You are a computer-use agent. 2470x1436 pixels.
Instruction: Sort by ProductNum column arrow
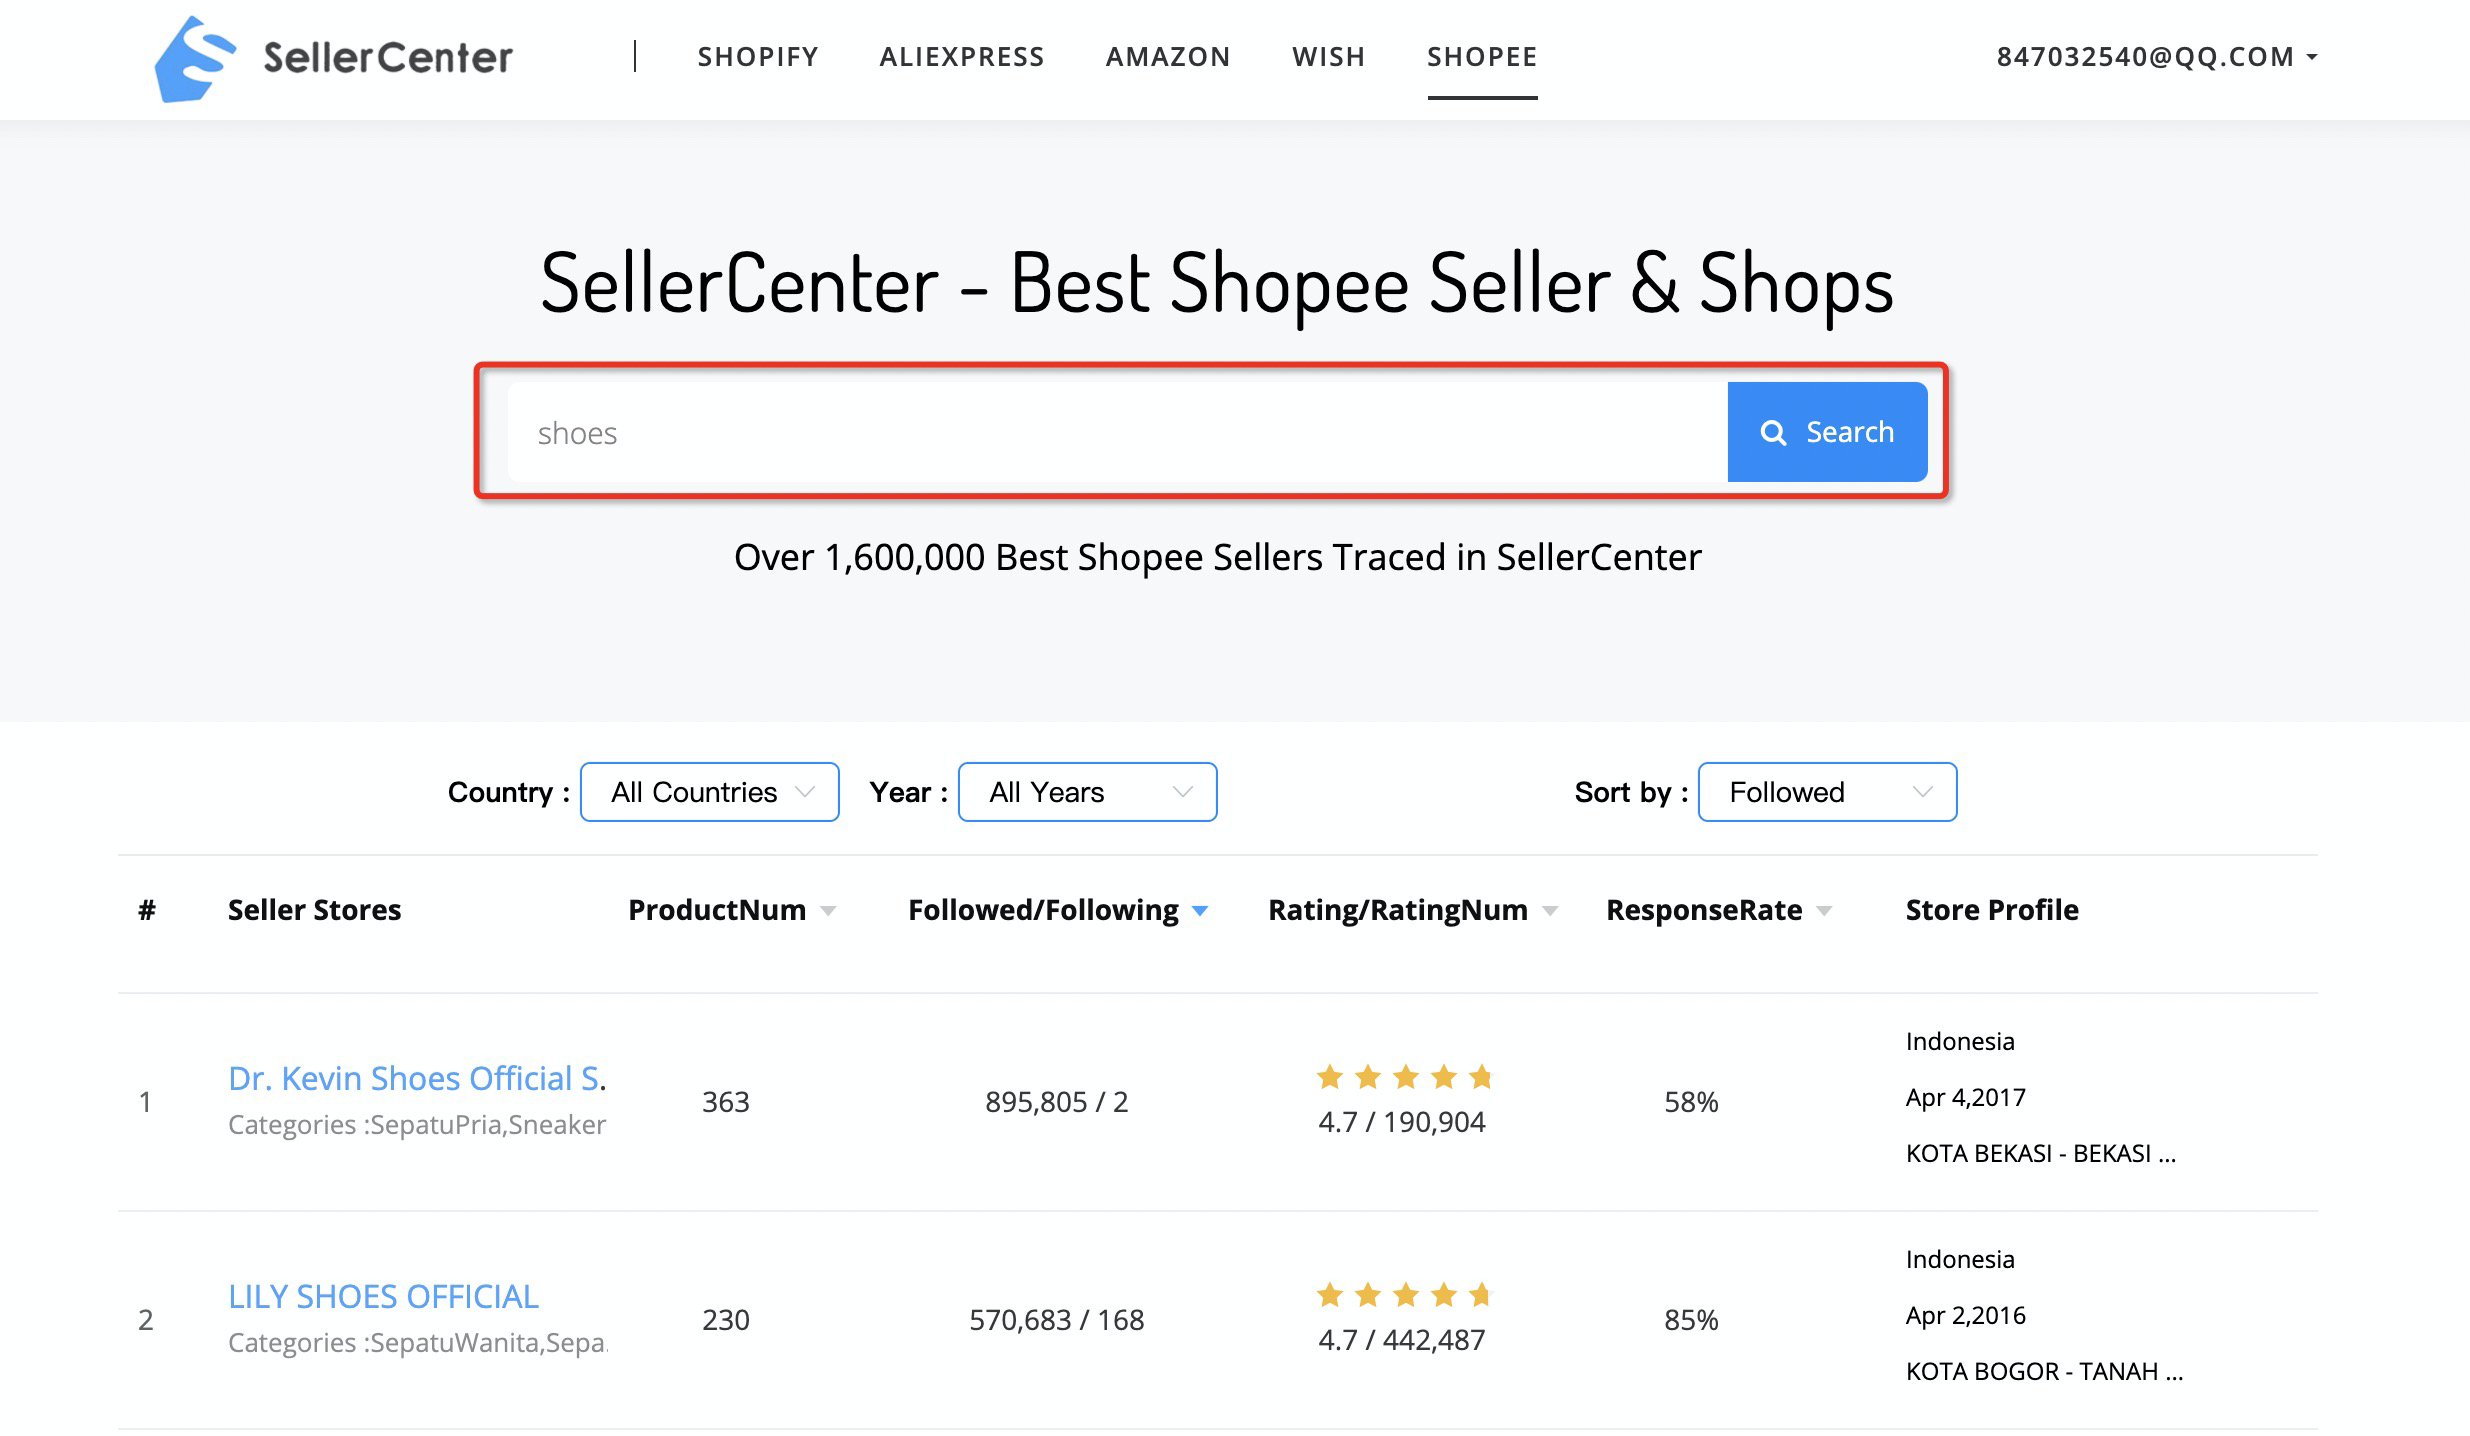828,911
